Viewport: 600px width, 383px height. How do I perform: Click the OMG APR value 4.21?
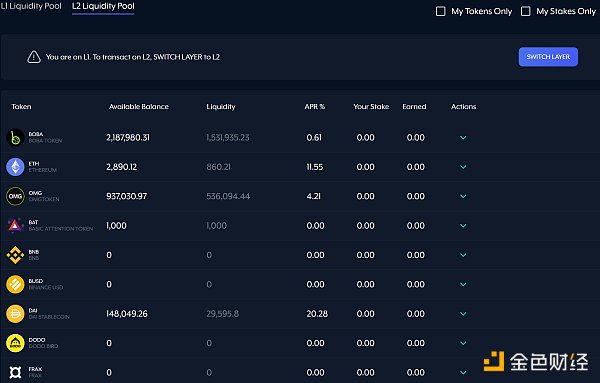[313, 196]
